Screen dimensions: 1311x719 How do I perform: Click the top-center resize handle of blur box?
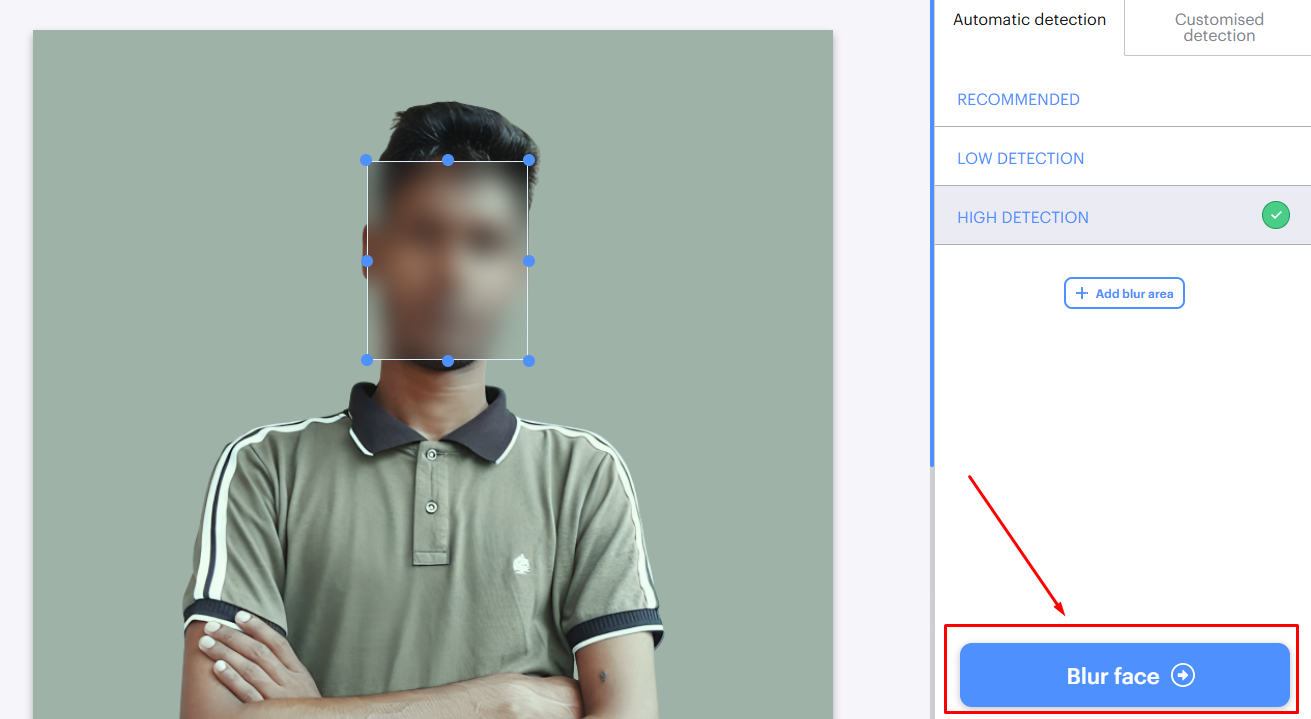(x=447, y=159)
